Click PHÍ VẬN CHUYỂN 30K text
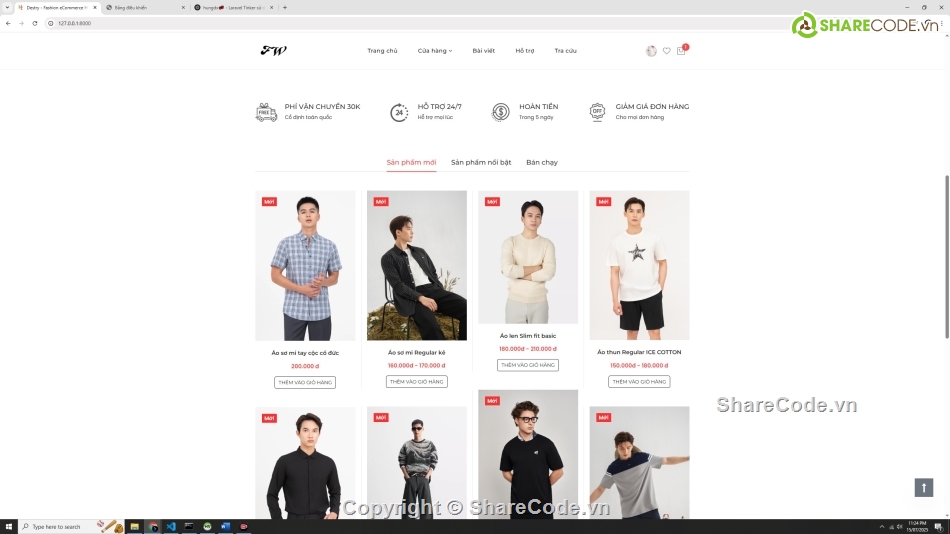 [x=322, y=107]
